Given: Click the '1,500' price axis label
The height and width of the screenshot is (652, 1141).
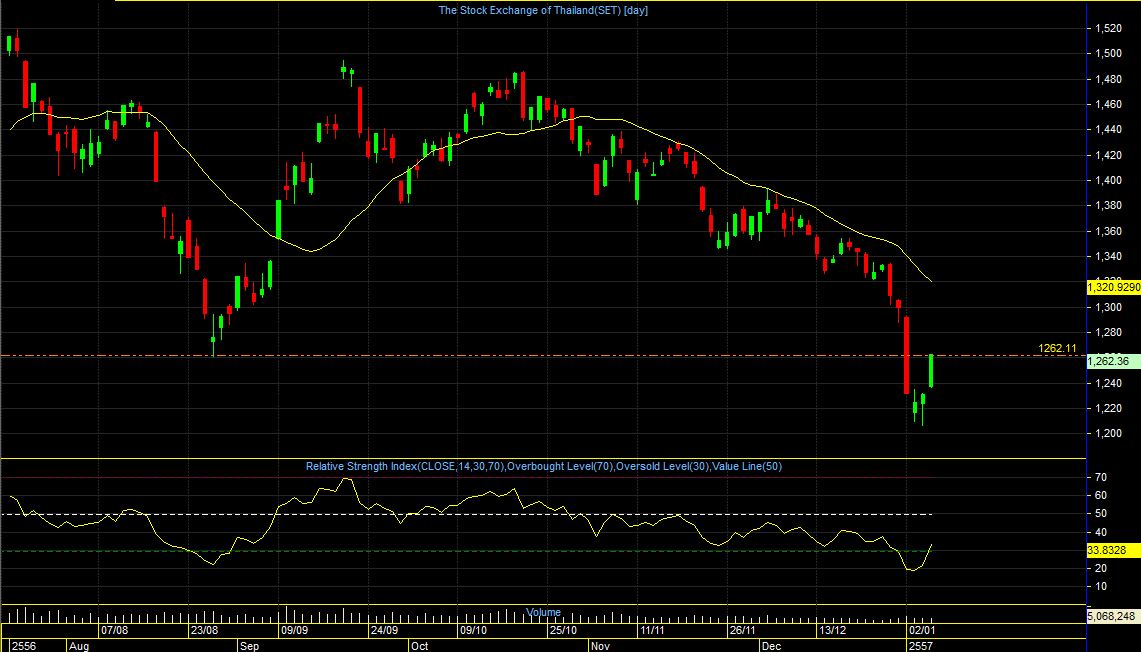Looking at the screenshot, I should pos(1108,54).
